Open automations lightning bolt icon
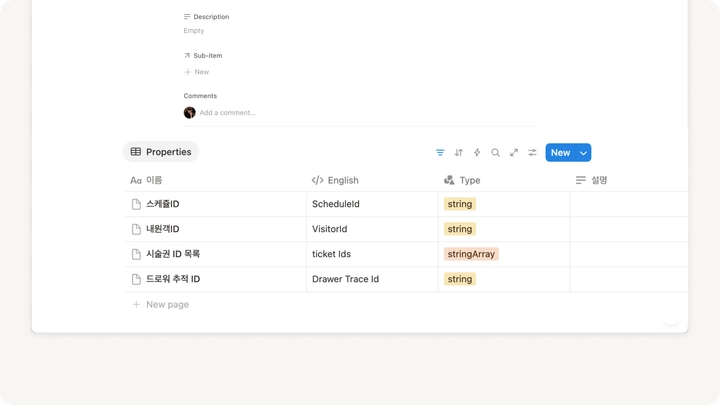The width and height of the screenshot is (720, 405). (477, 152)
